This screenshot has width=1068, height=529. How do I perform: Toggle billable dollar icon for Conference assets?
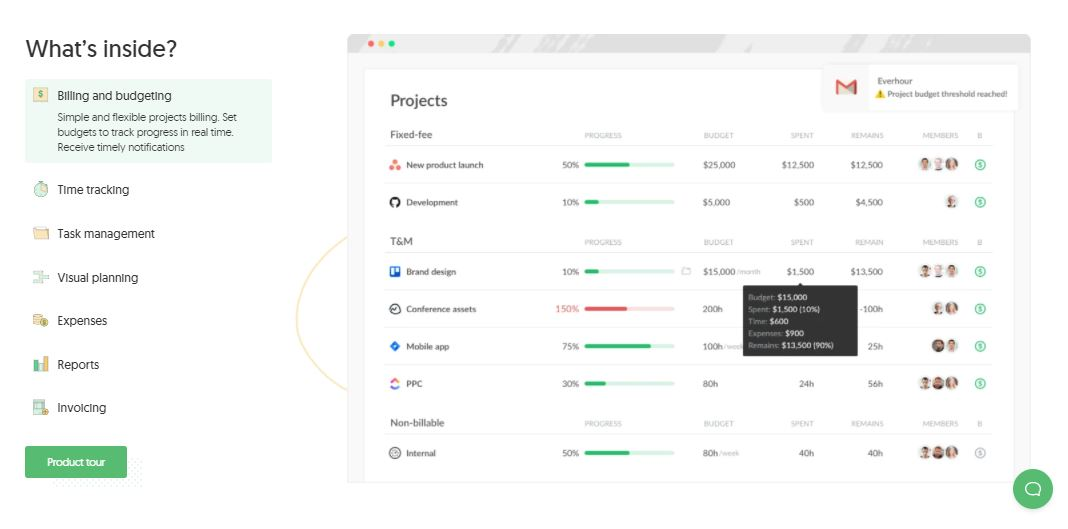(x=980, y=309)
